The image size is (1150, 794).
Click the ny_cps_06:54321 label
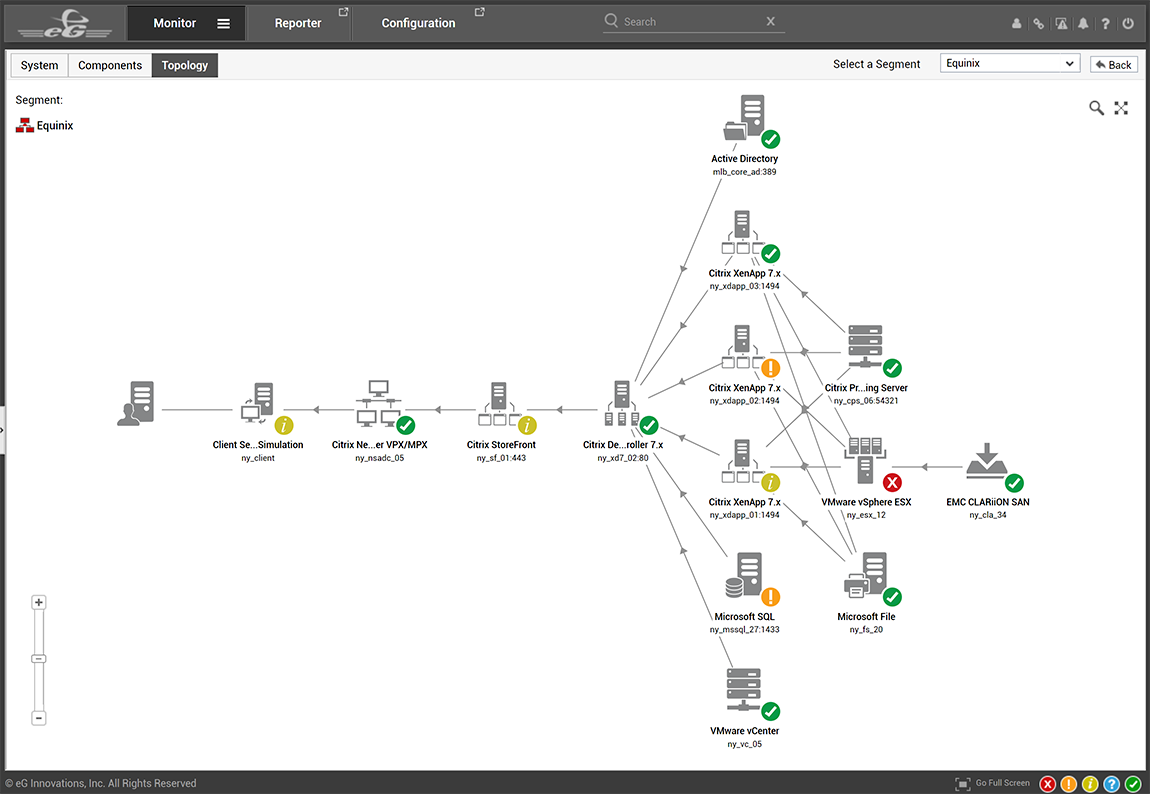(x=865, y=401)
